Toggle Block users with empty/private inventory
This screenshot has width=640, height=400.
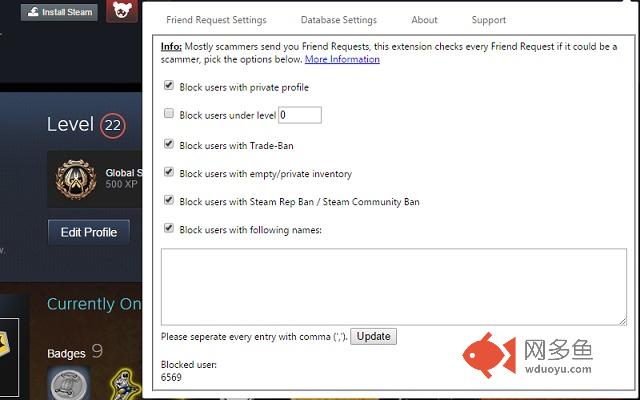tap(169, 172)
